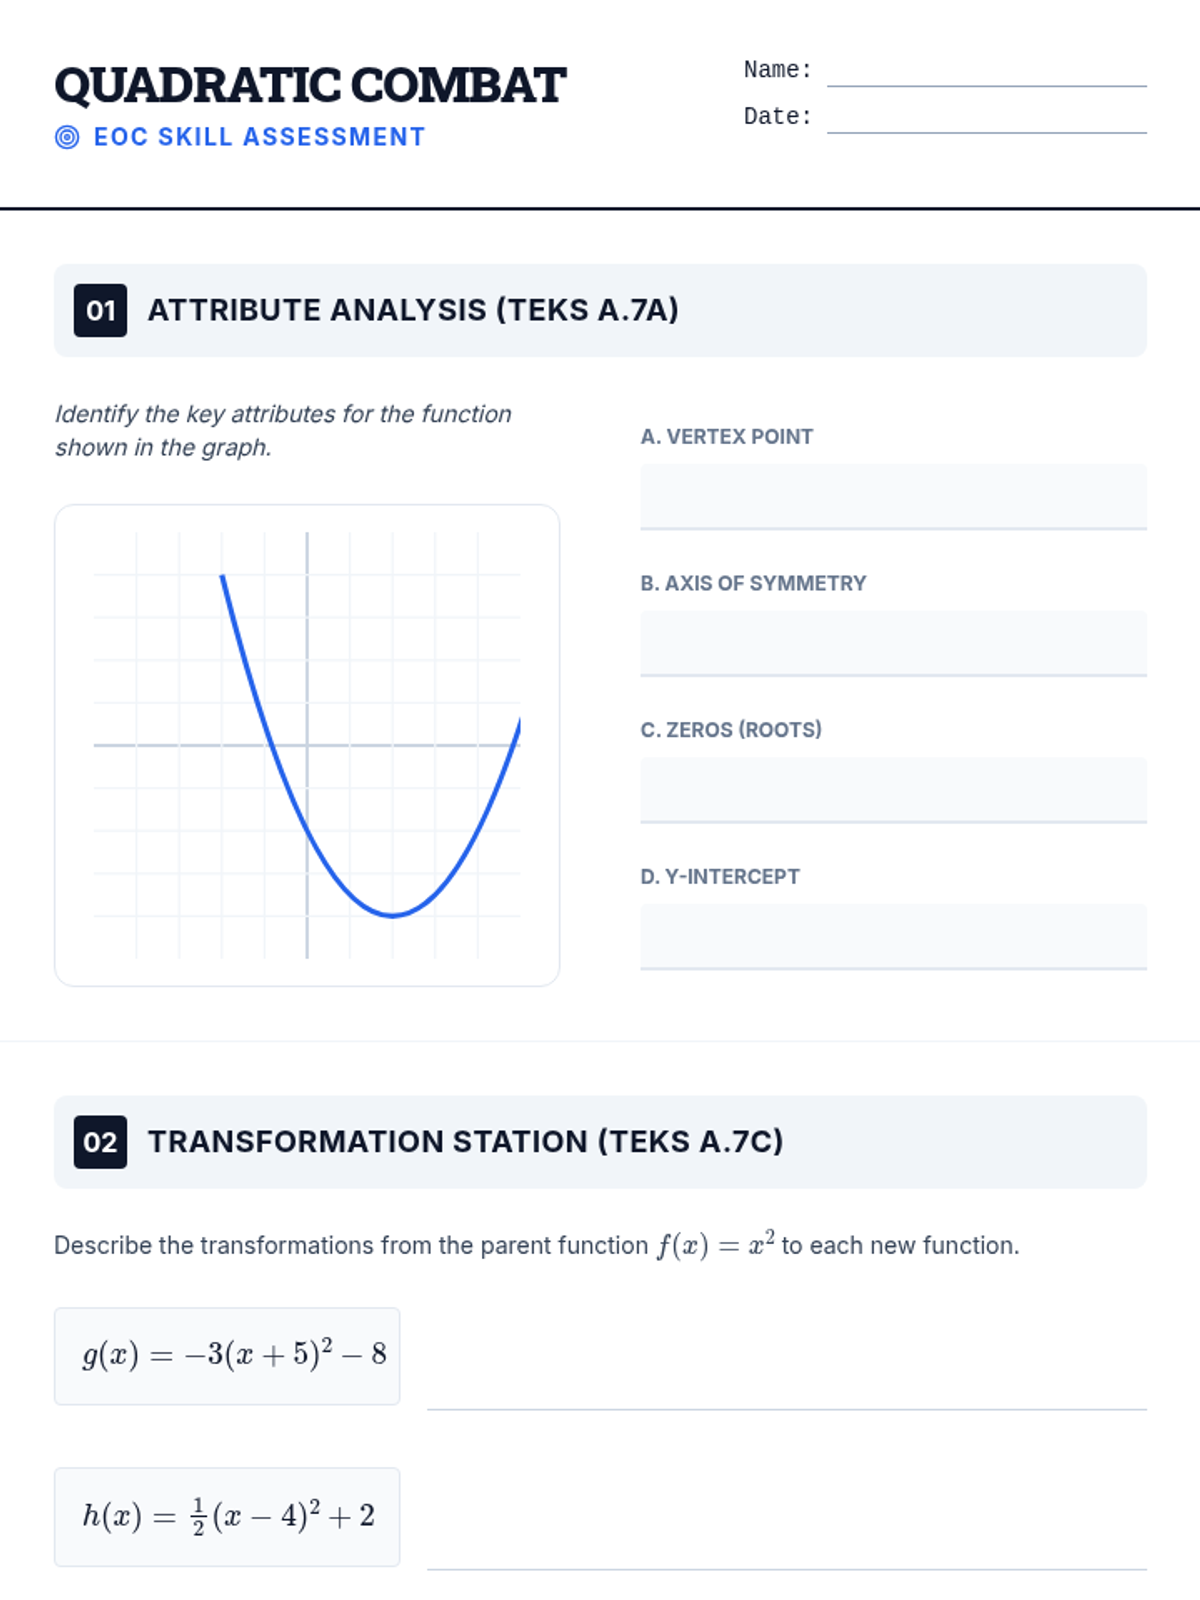
Task: Click the g(x) equation box
Action: pos(227,1356)
